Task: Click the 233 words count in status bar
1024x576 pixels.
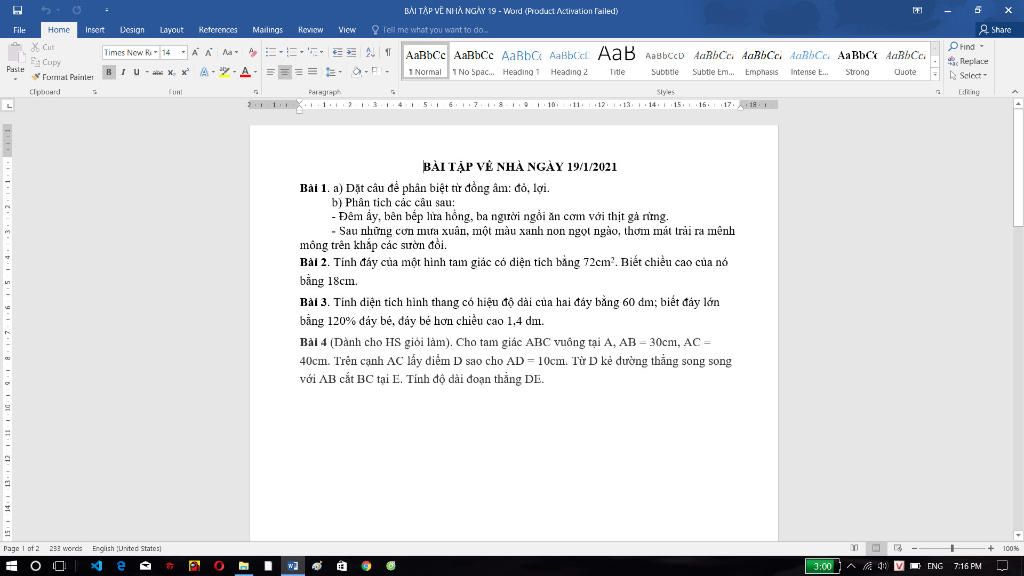Action: [66, 549]
